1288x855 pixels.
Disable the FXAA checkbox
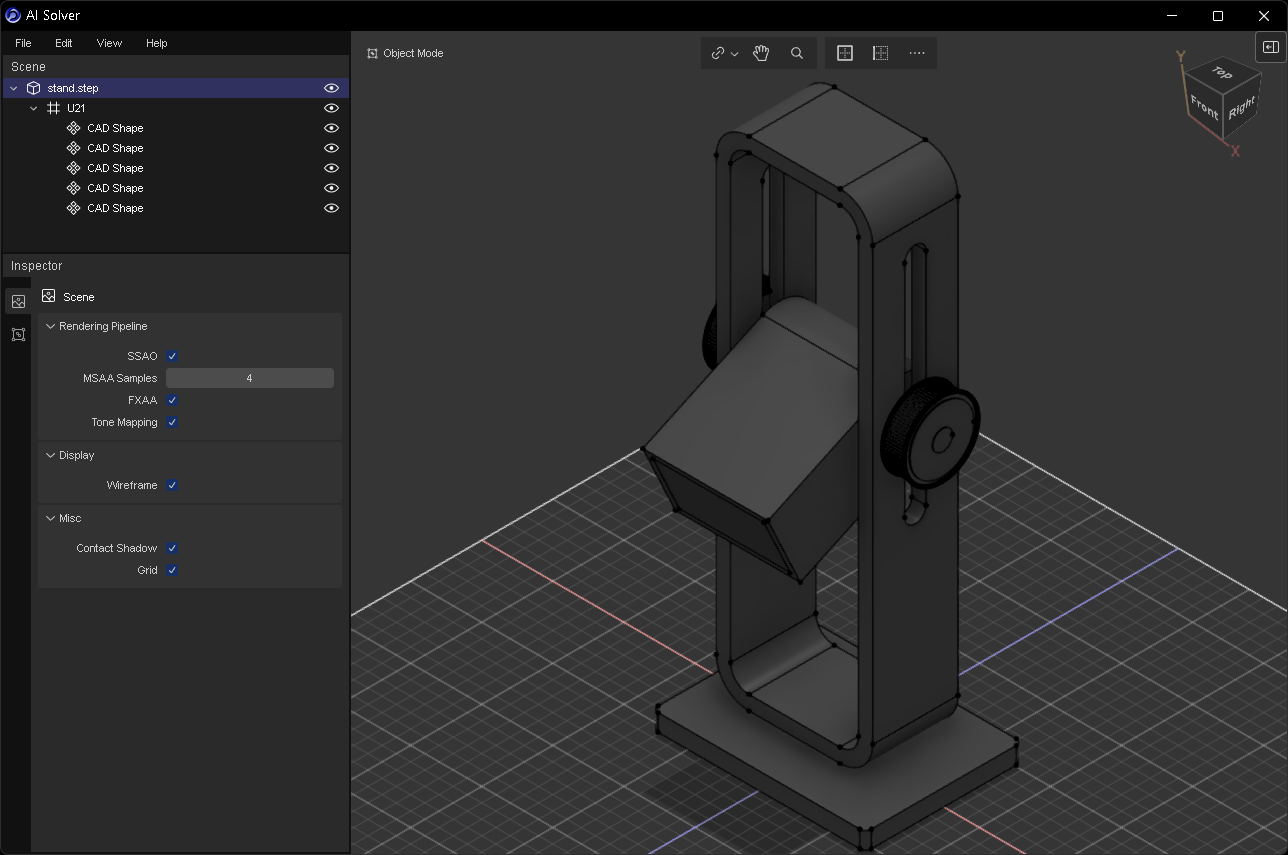(x=172, y=400)
